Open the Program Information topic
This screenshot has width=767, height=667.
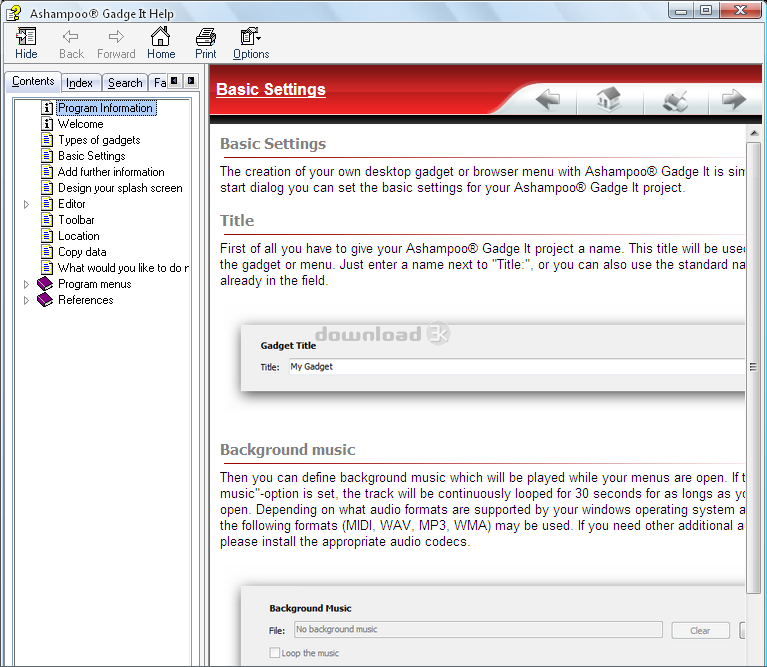[x=106, y=108]
